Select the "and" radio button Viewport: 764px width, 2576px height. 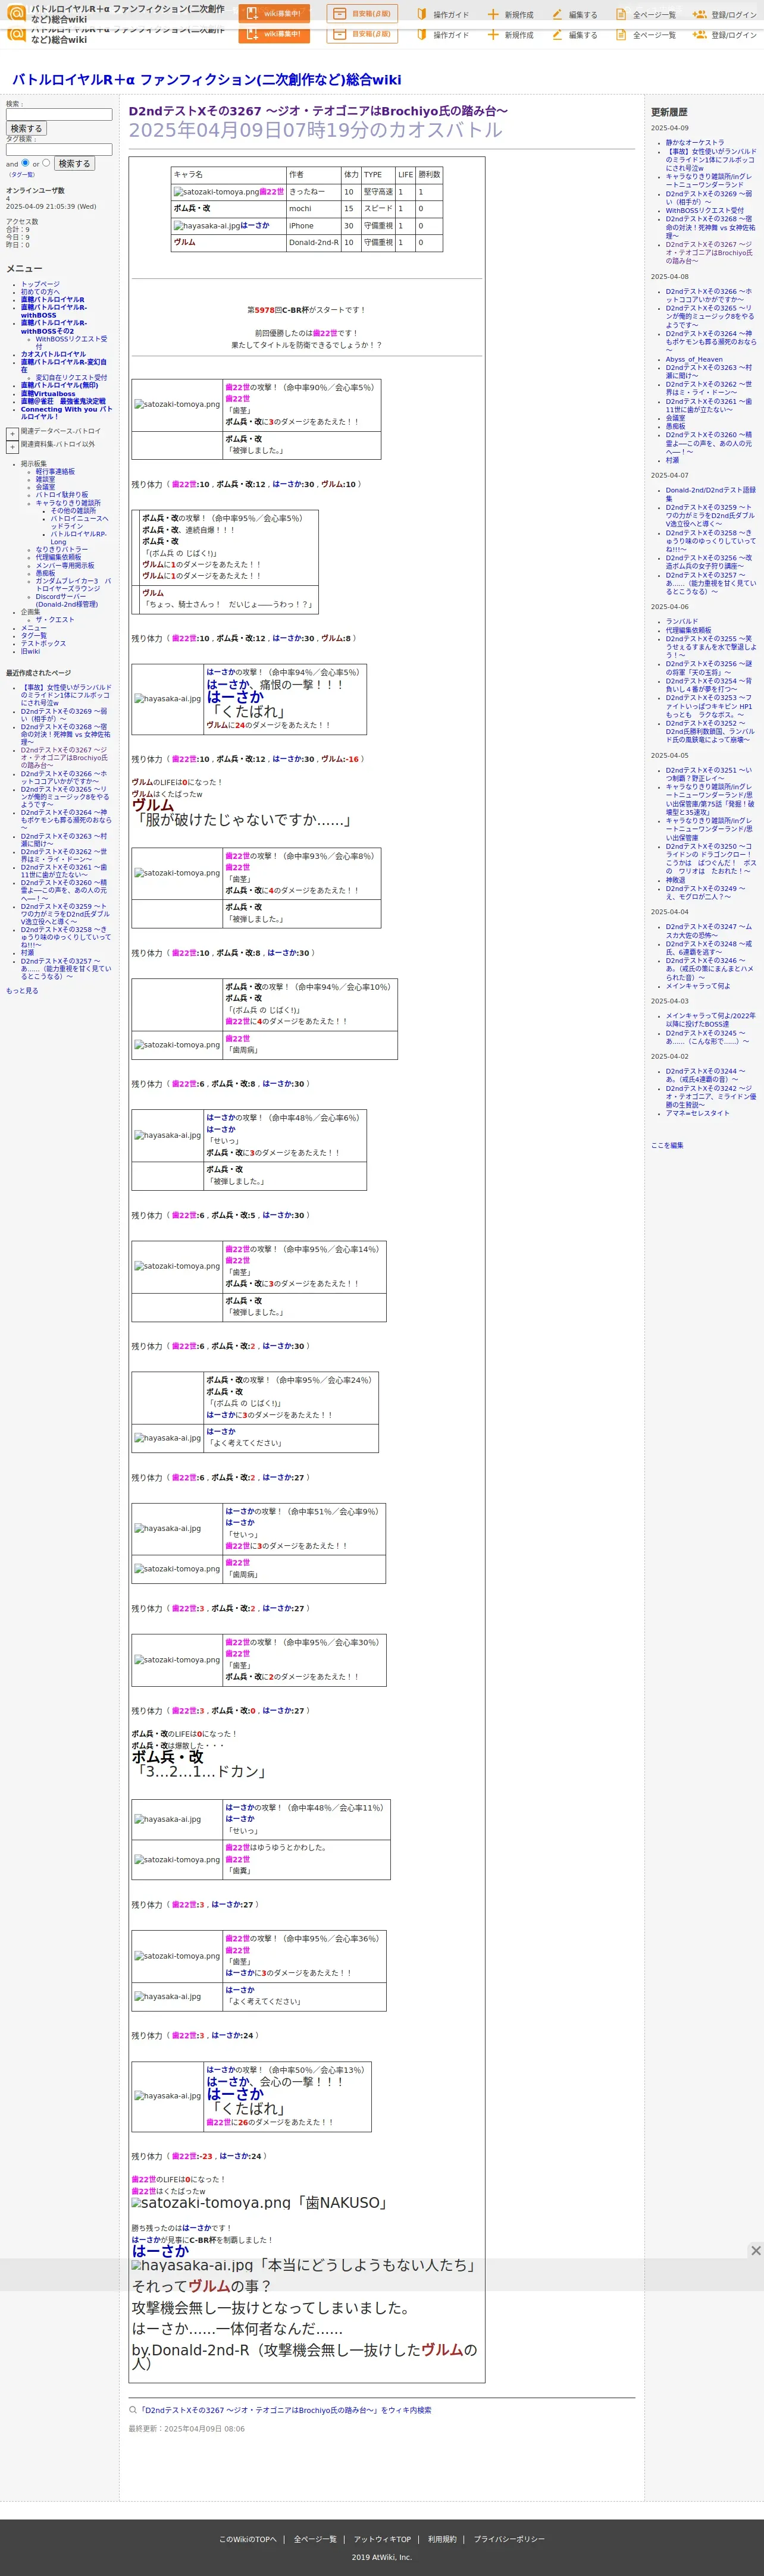[25, 162]
